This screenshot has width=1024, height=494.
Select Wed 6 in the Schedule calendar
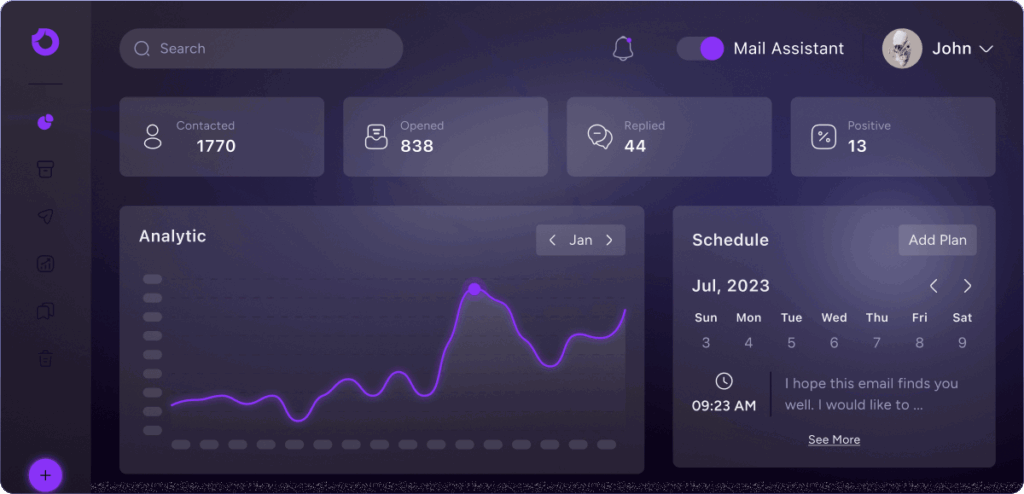coord(834,342)
